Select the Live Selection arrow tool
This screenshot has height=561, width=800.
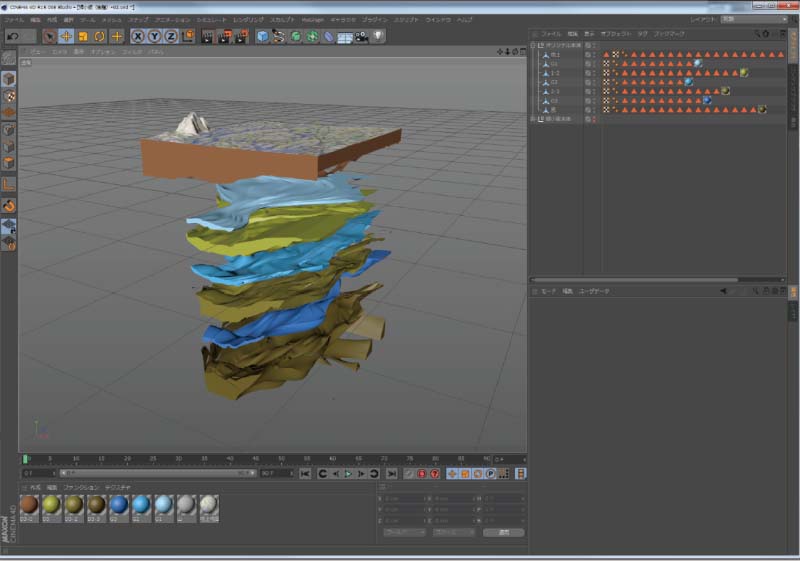49,36
